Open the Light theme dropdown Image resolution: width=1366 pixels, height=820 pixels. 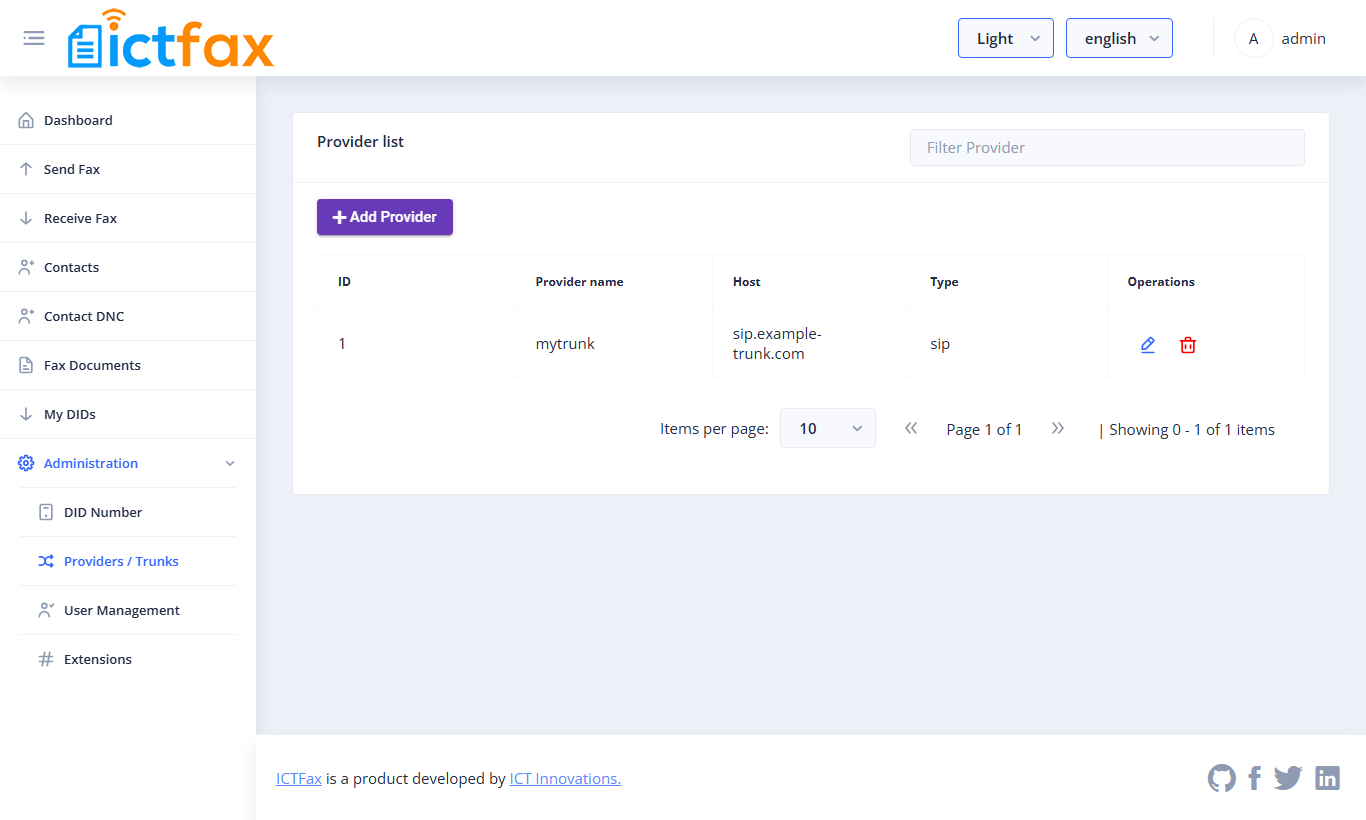click(1006, 38)
